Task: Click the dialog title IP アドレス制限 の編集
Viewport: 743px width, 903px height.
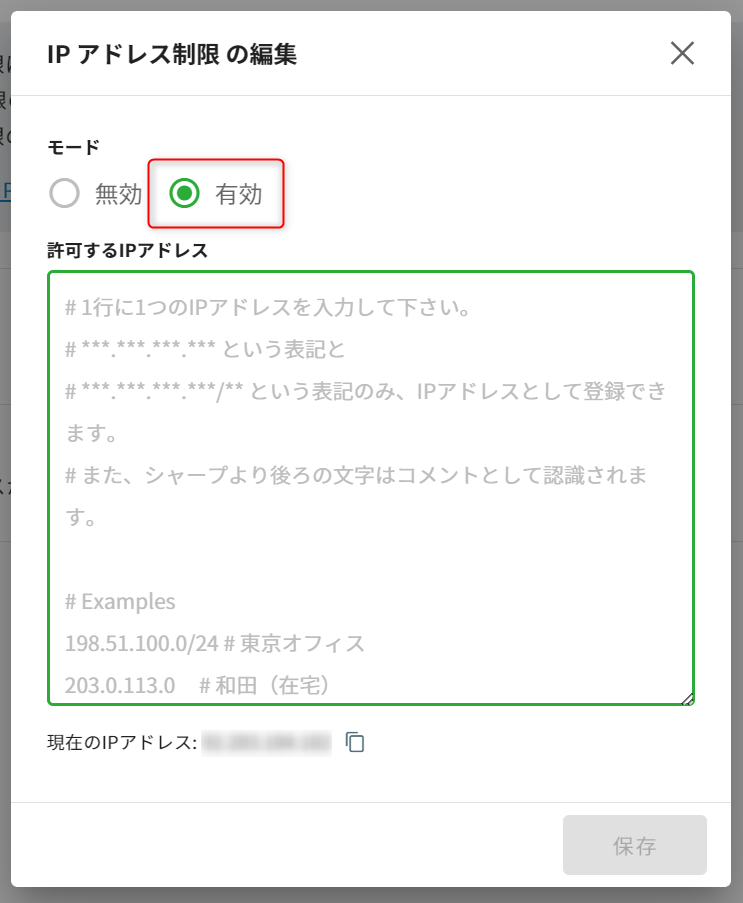Action: pos(172,54)
